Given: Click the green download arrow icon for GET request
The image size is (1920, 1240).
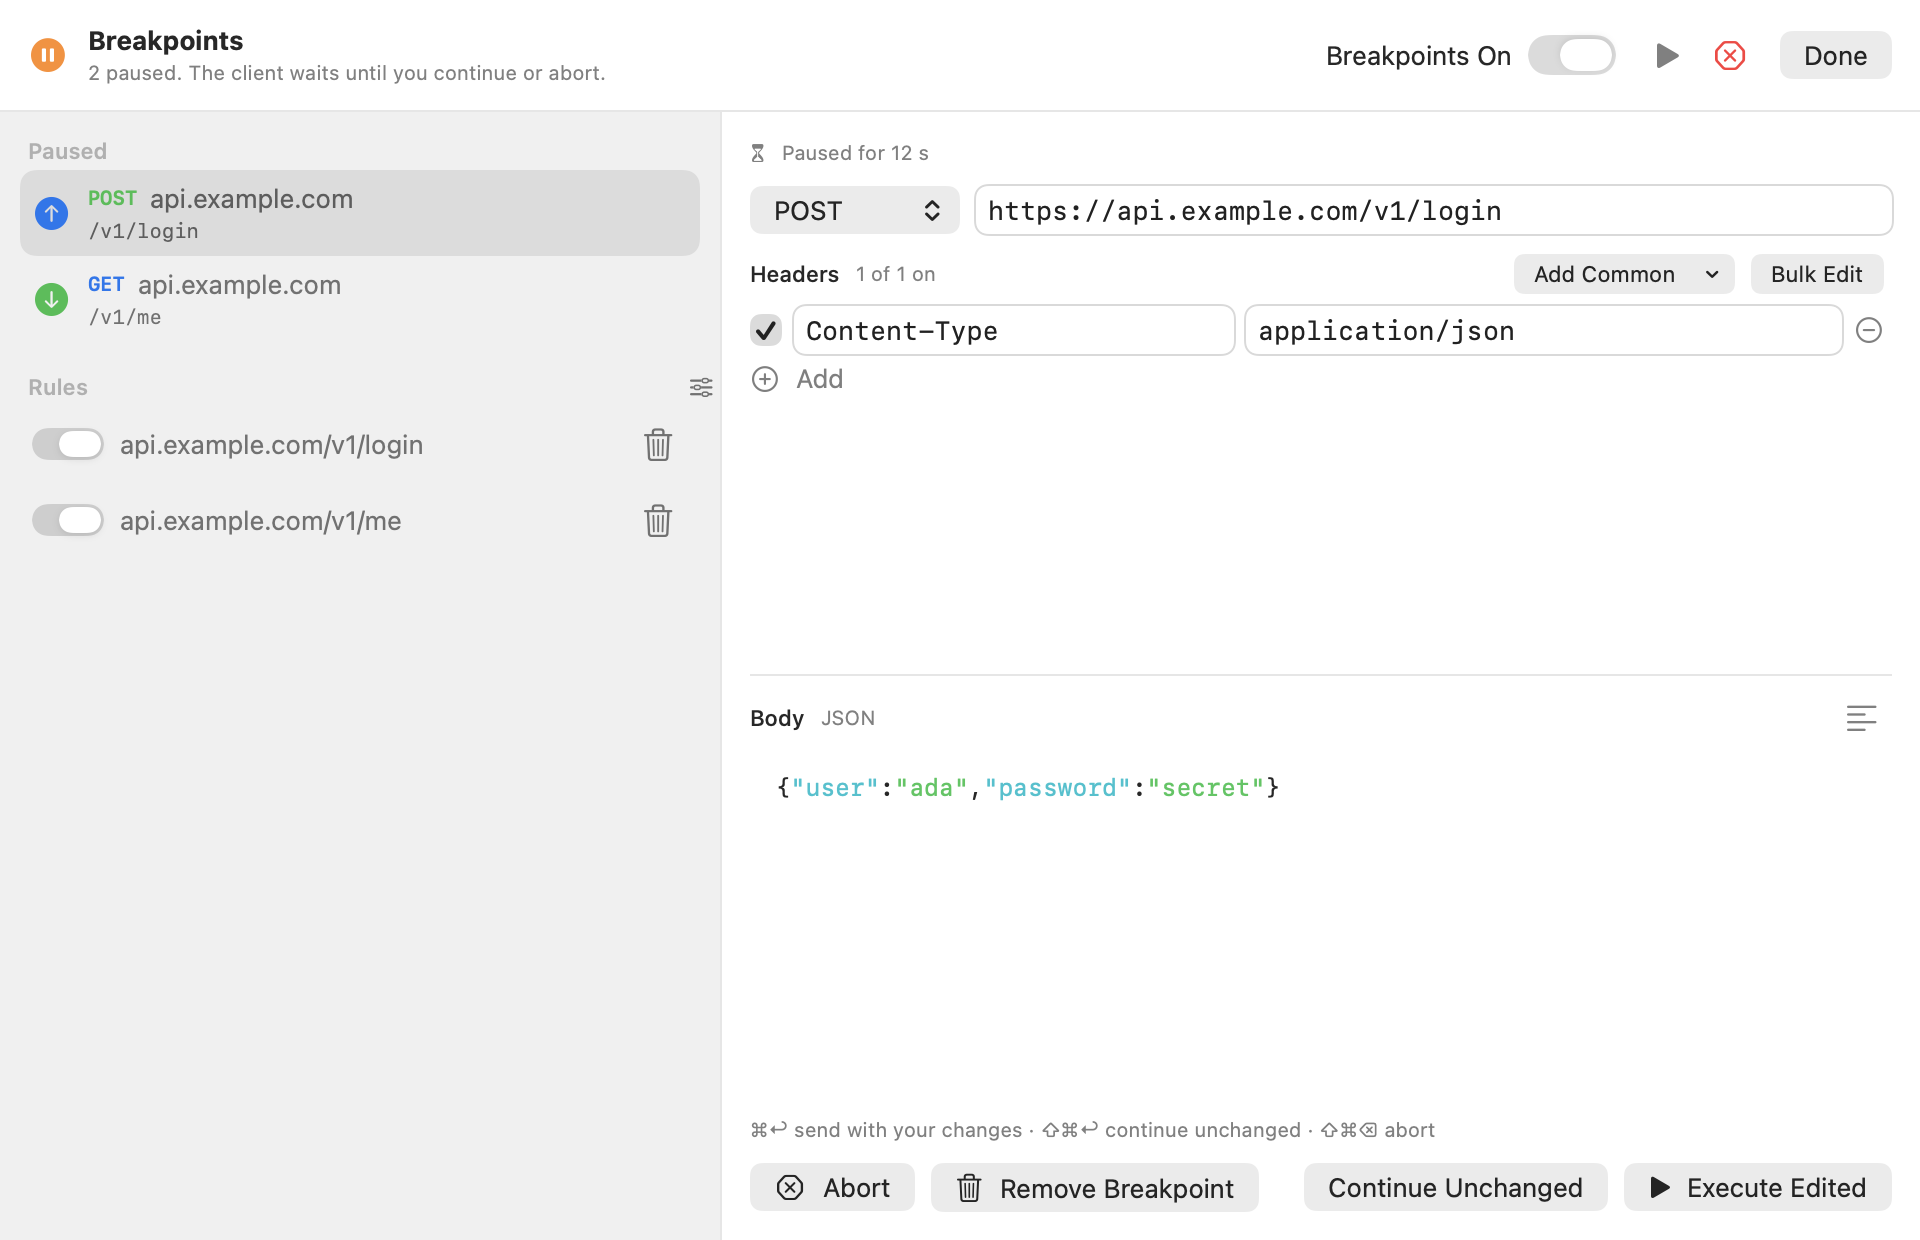Looking at the screenshot, I should tap(51, 299).
